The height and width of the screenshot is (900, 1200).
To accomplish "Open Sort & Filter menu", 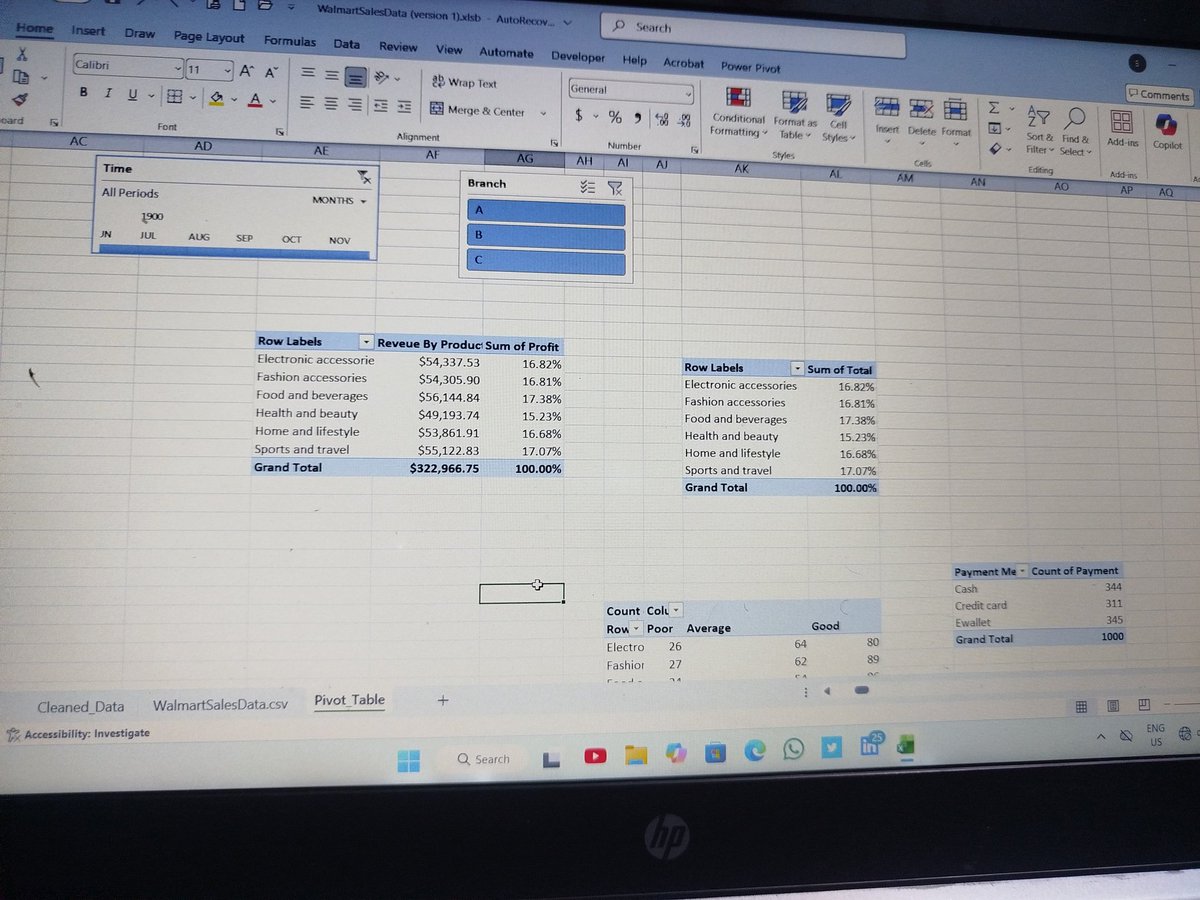I will click(1039, 129).
